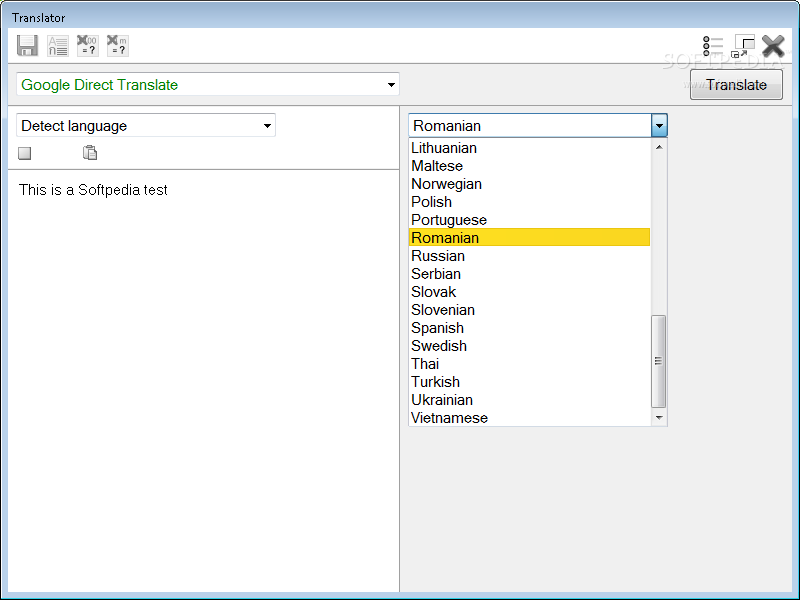Select Maltese from the language list
800x600 pixels.
(x=530, y=166)
